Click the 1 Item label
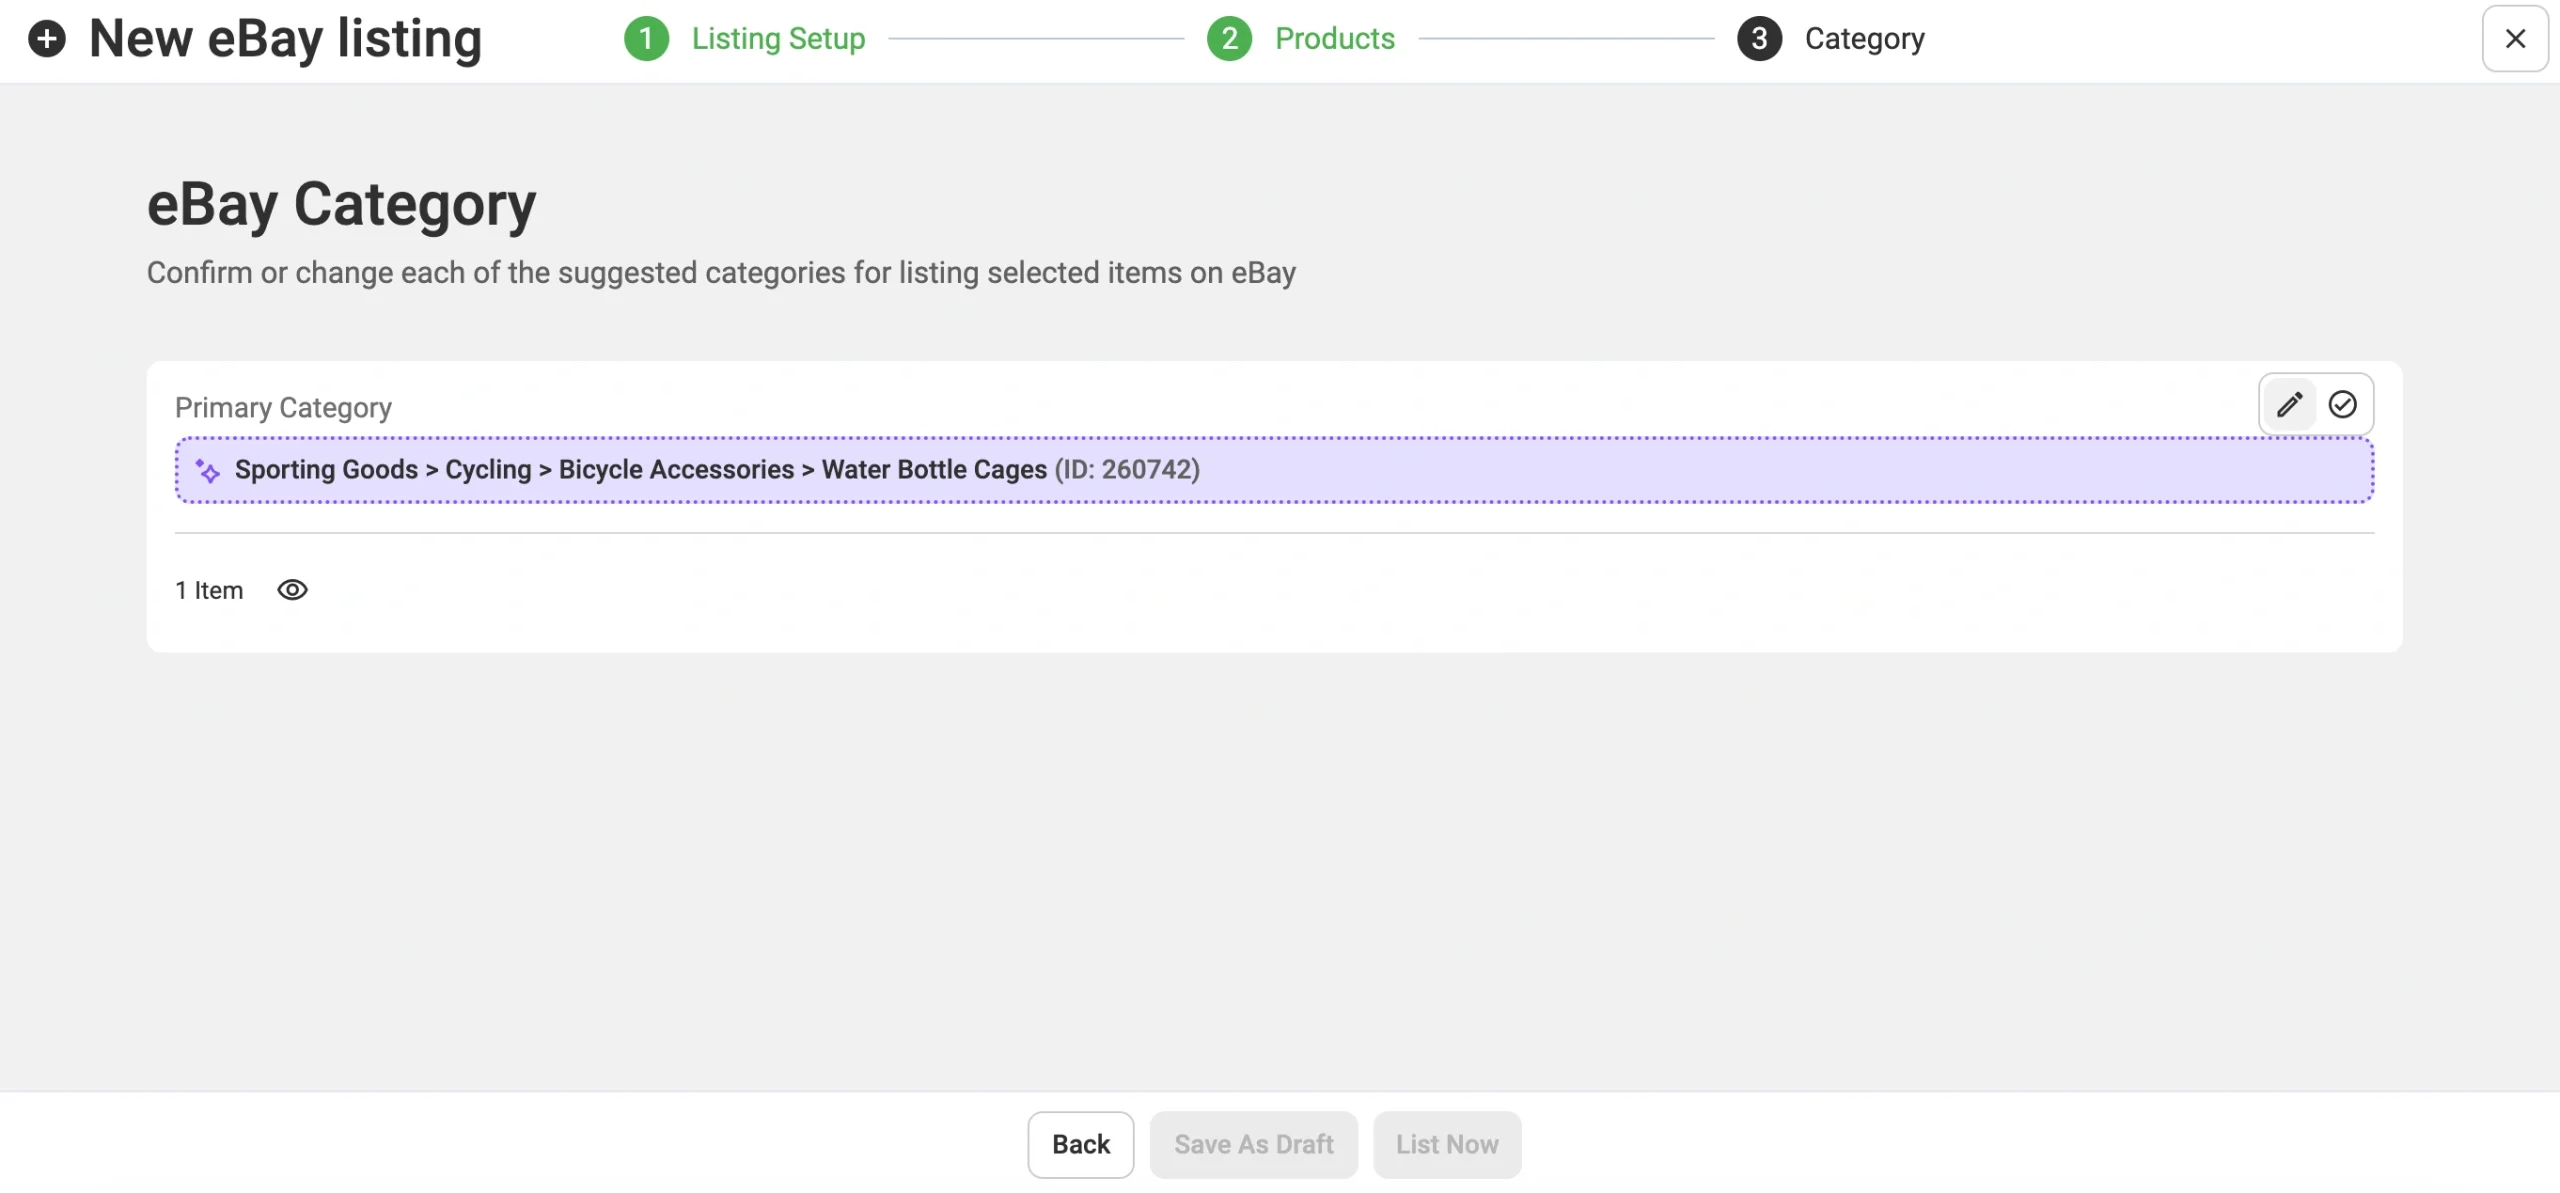 [209, 589]
